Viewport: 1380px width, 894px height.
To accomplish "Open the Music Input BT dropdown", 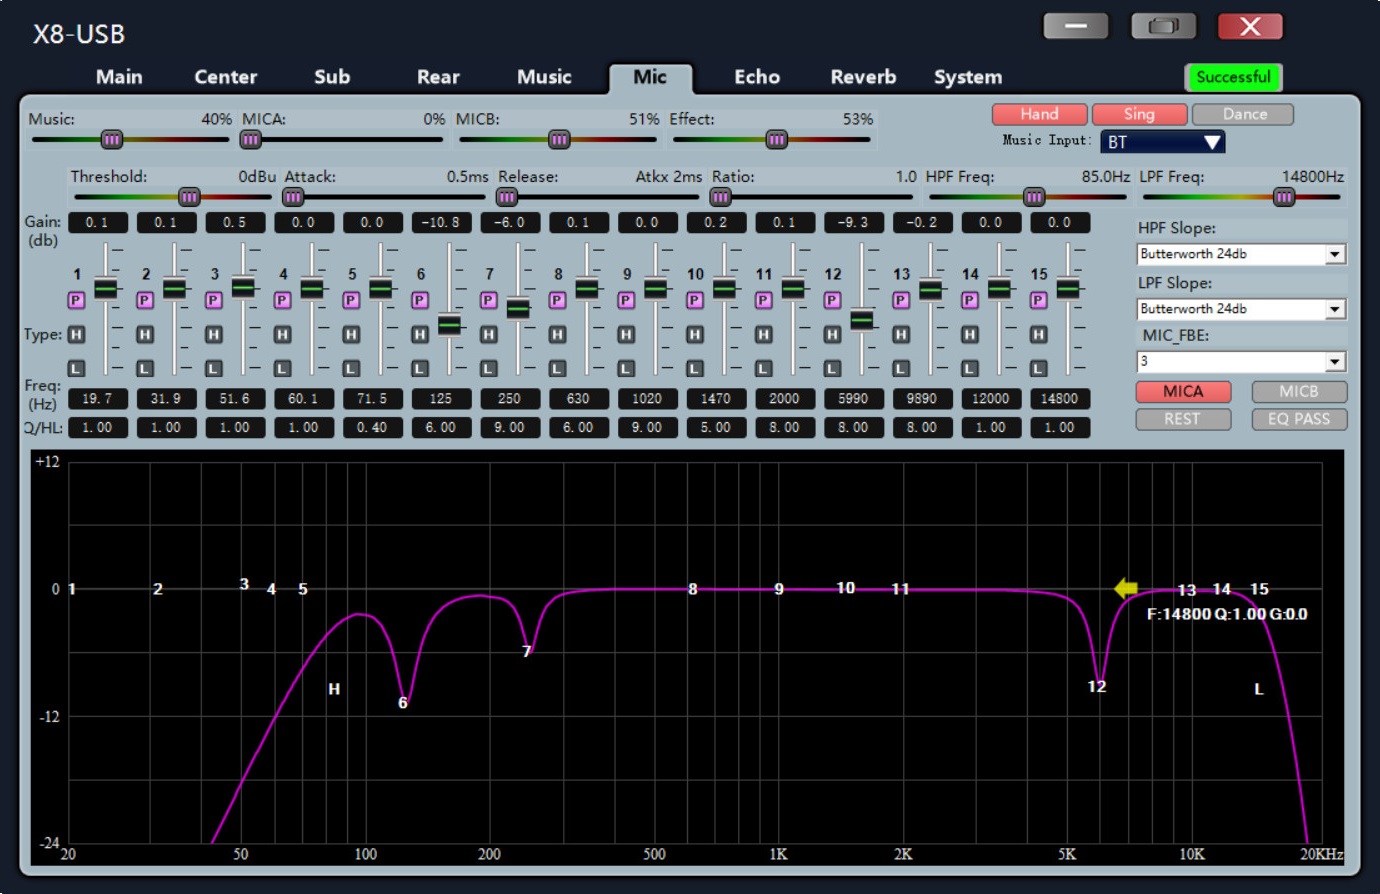I will [x=1162, y=142].
